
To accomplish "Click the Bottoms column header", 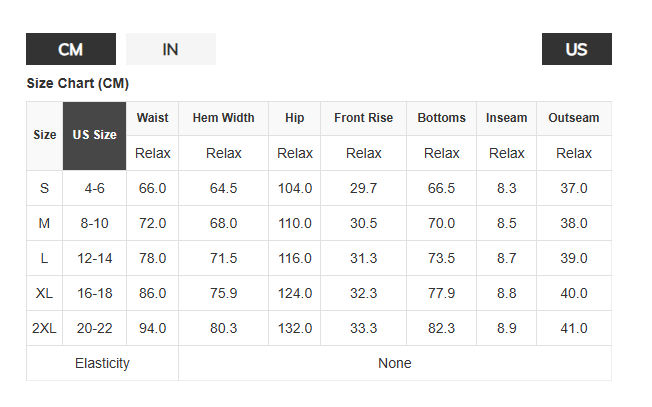I will tap(442, 118).
